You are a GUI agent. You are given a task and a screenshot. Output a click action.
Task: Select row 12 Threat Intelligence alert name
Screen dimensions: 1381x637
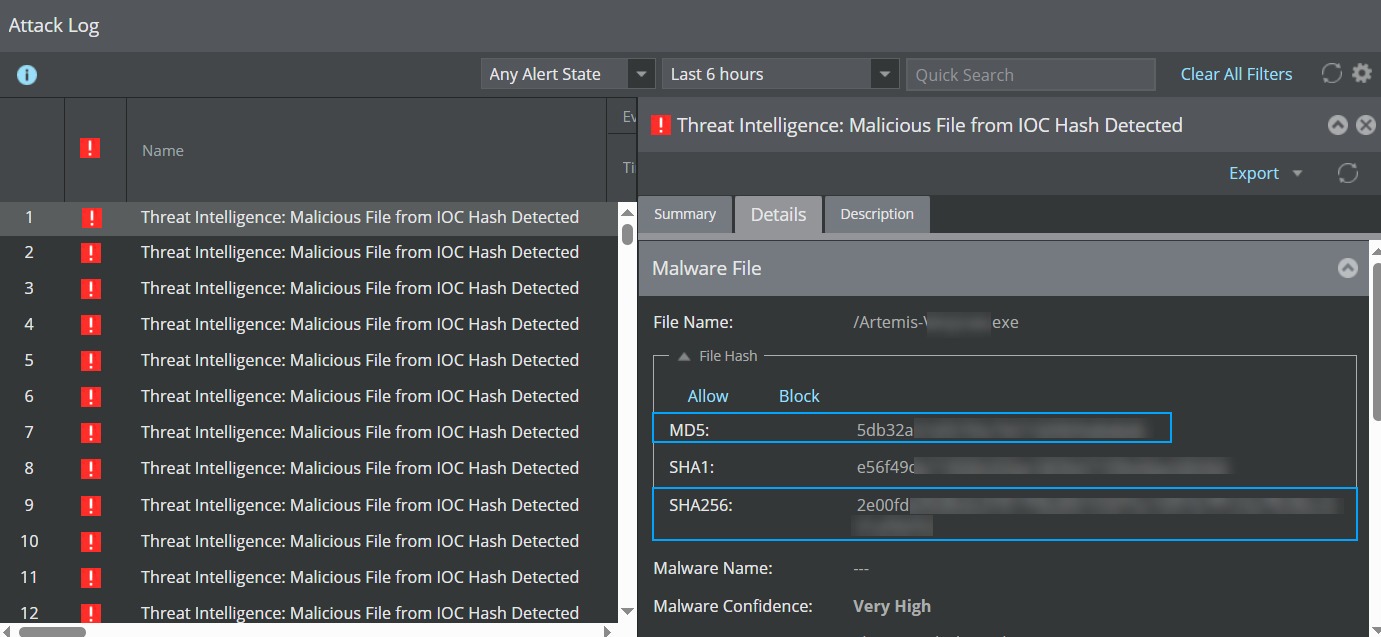pos(360,613)
